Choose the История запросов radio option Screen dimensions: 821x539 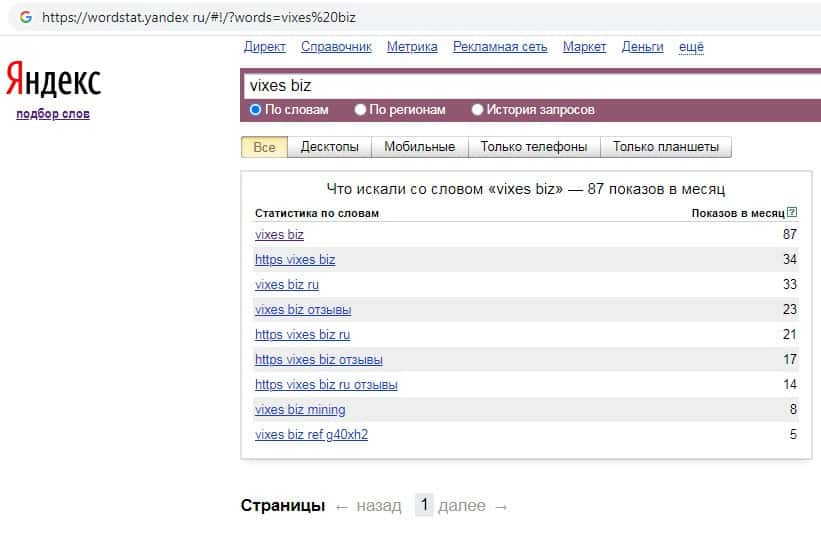tap(477, 110)
